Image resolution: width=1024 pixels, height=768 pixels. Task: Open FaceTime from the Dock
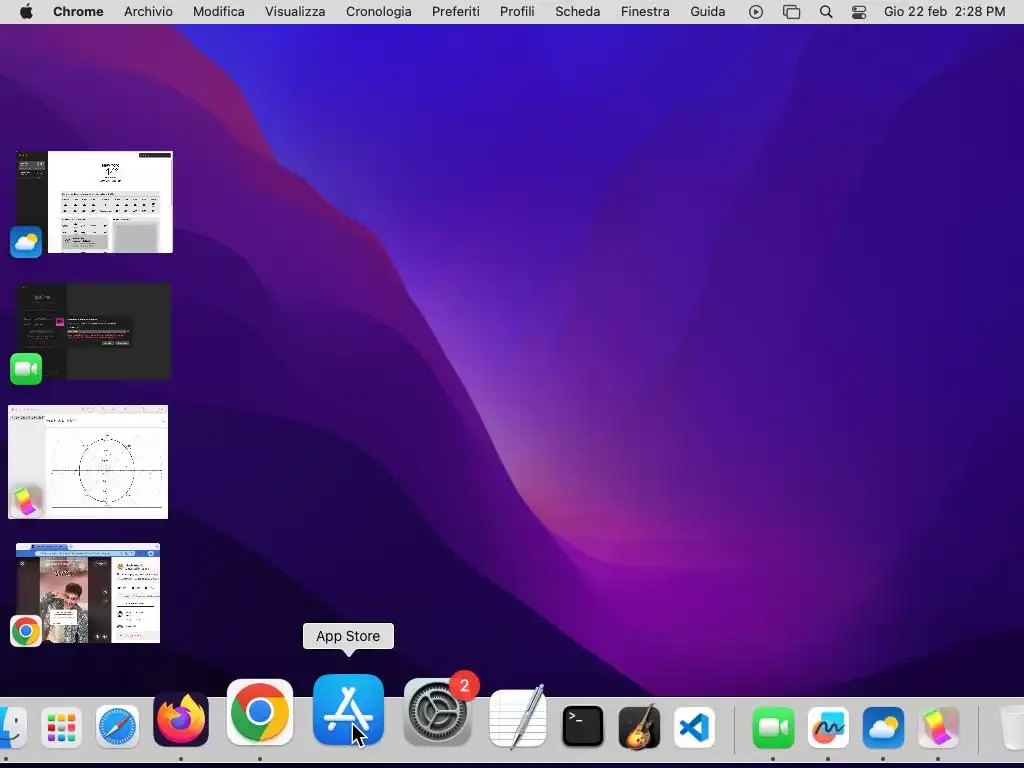[x=773, y=727]
